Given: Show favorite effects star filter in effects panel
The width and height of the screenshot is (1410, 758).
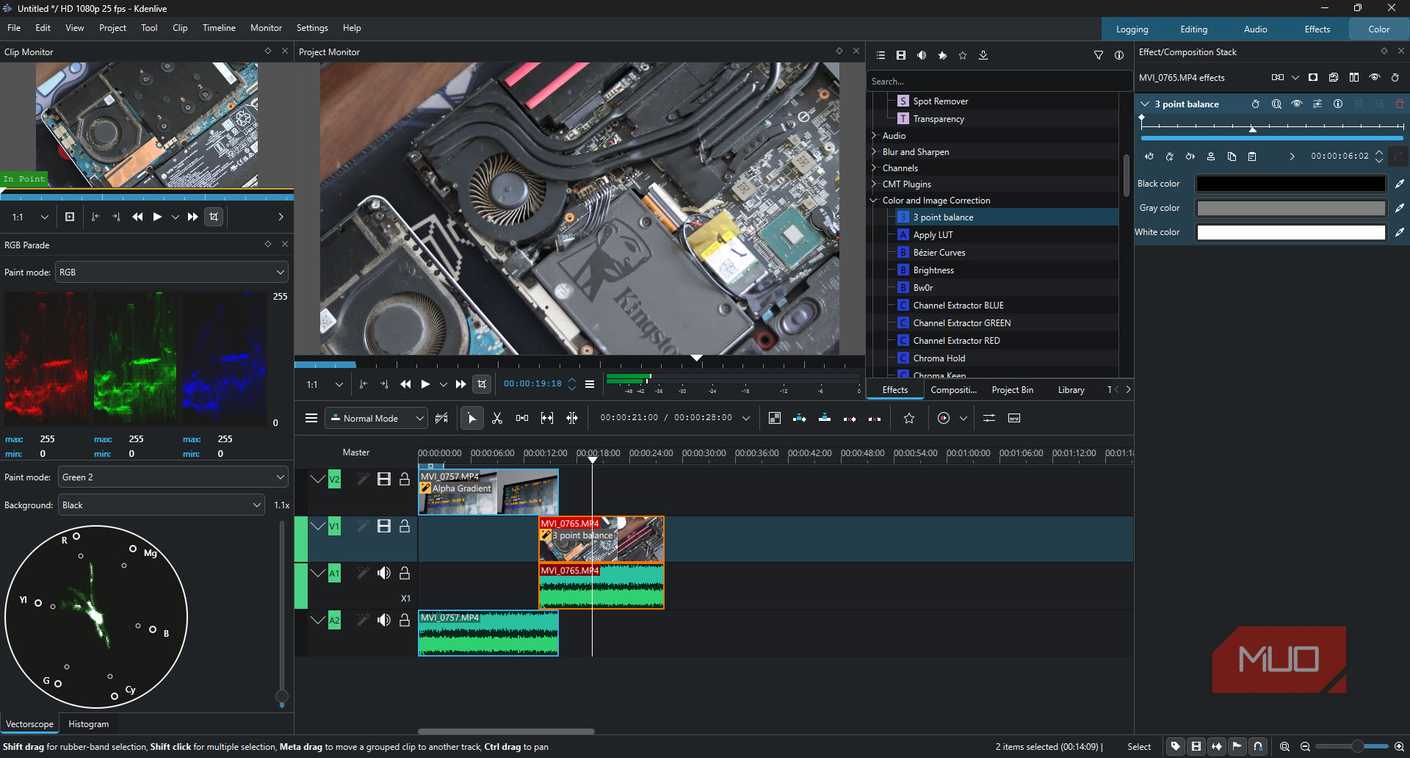Looking at the screenshot, I should (962, 55).
